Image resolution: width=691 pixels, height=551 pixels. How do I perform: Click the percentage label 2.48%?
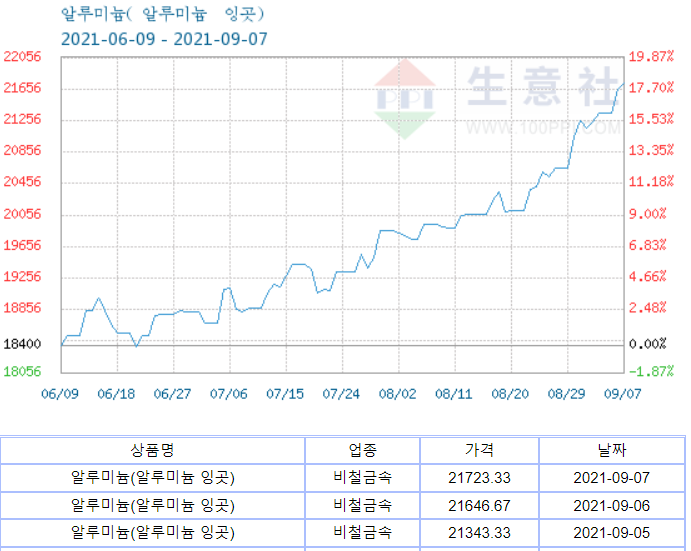coord(647,308)
